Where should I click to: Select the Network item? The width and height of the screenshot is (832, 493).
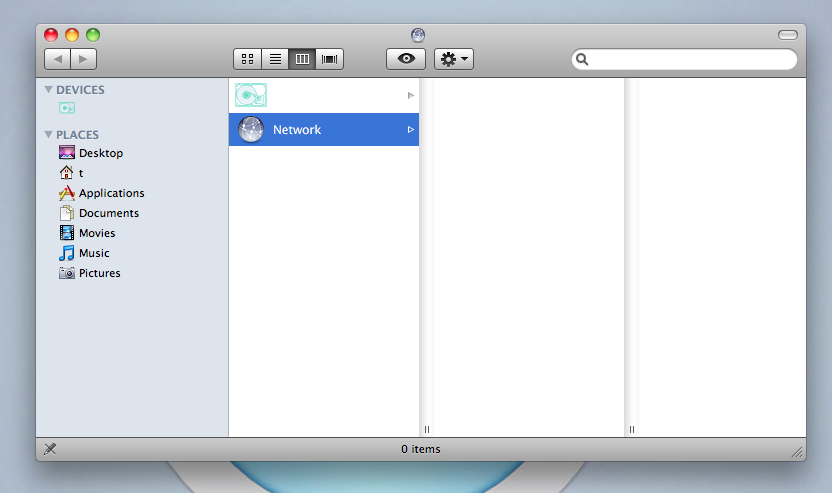coord(324,129)
